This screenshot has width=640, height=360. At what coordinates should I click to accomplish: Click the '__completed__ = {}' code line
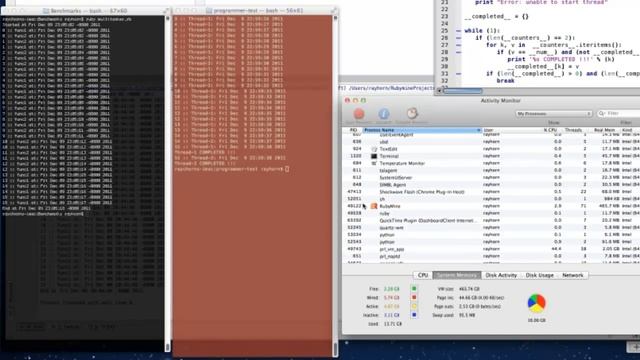click(x=496, y=16)
